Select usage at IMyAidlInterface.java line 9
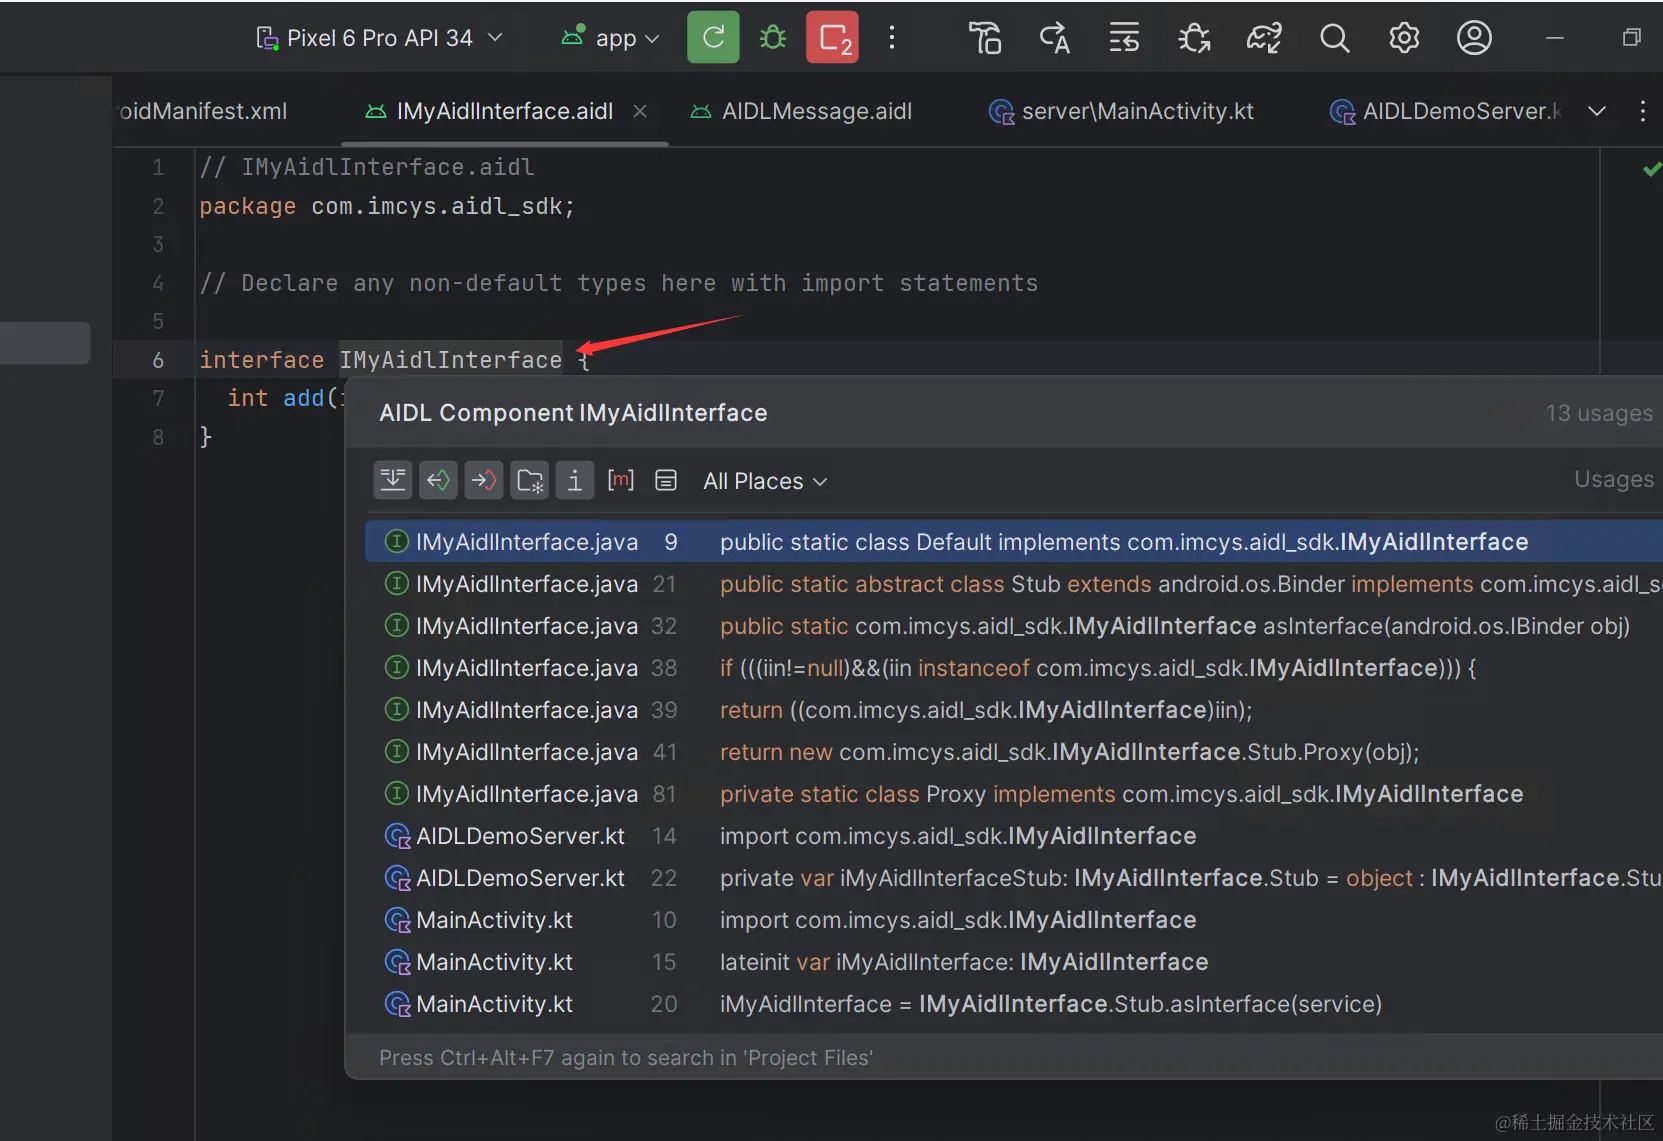The width and height of the screenshot is (1663, 1141). pyautogui.click(x=1013, y=542)
